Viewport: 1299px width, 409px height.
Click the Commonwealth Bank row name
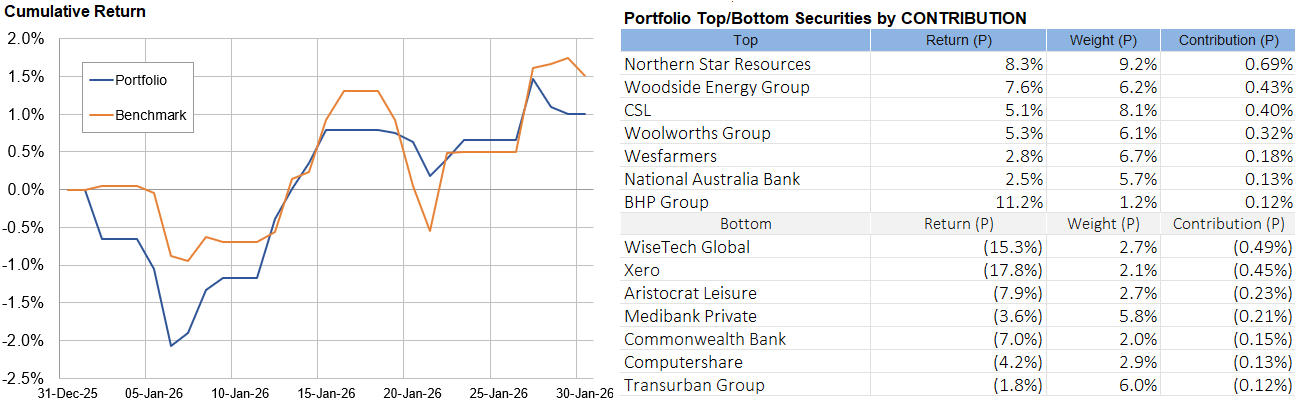tap(705, 339)
